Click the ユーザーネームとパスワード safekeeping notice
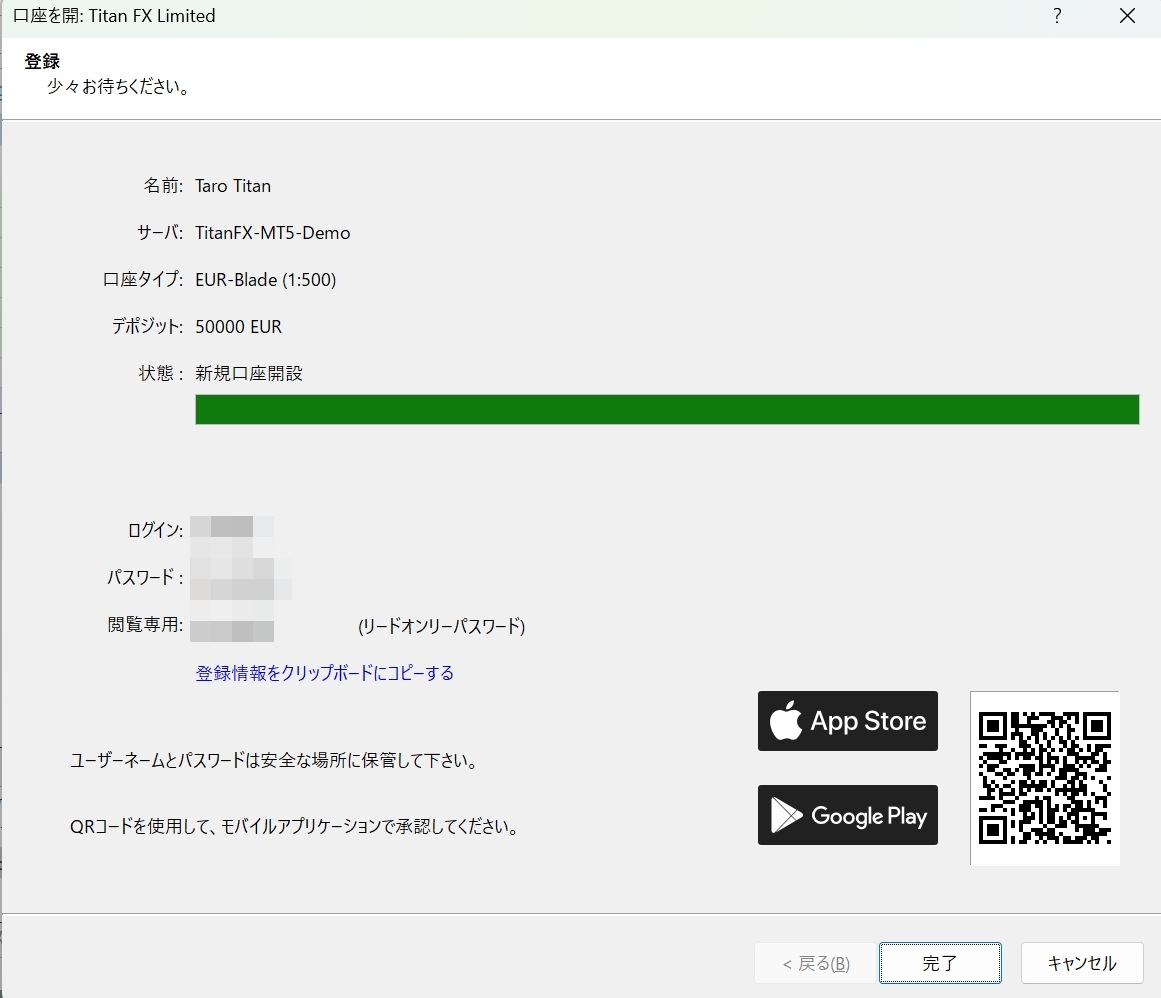This screenshot has width=1161, height=998. point(274,760)
